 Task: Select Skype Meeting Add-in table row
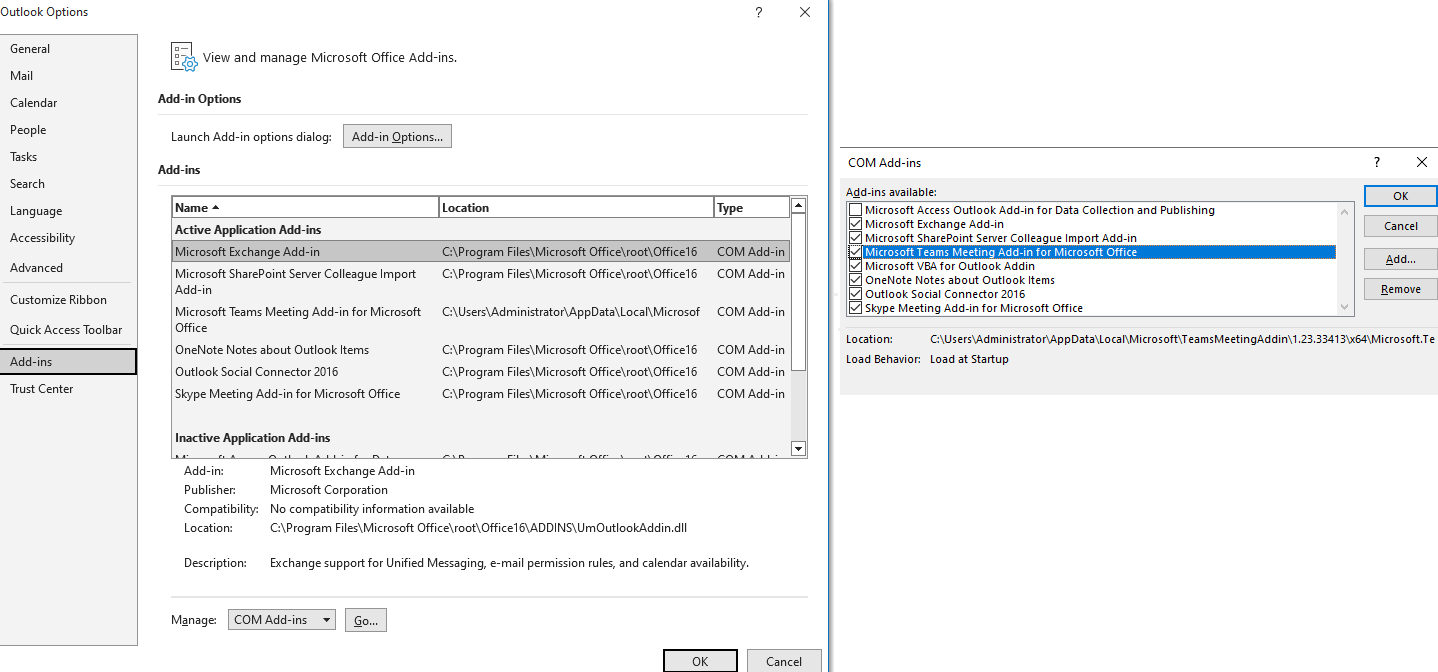tap(480, 394)
